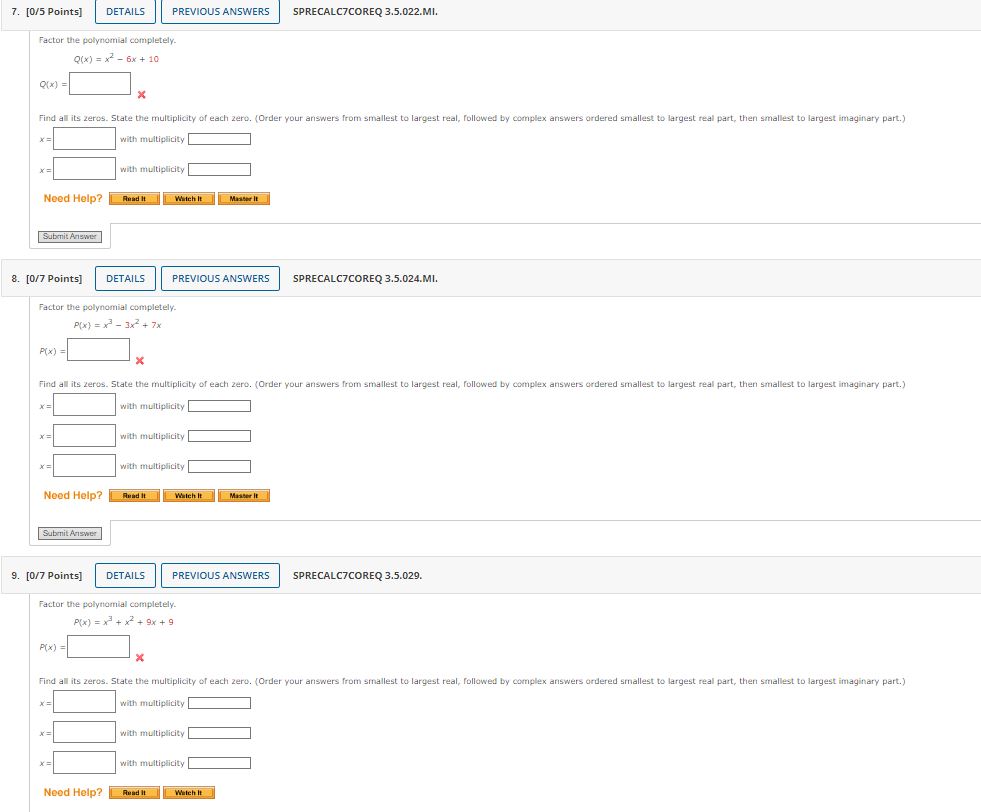The image size is (981, 812).
Task: Open DETAILS for question 9
Action: pyautogui.click(x=124, y=575)
